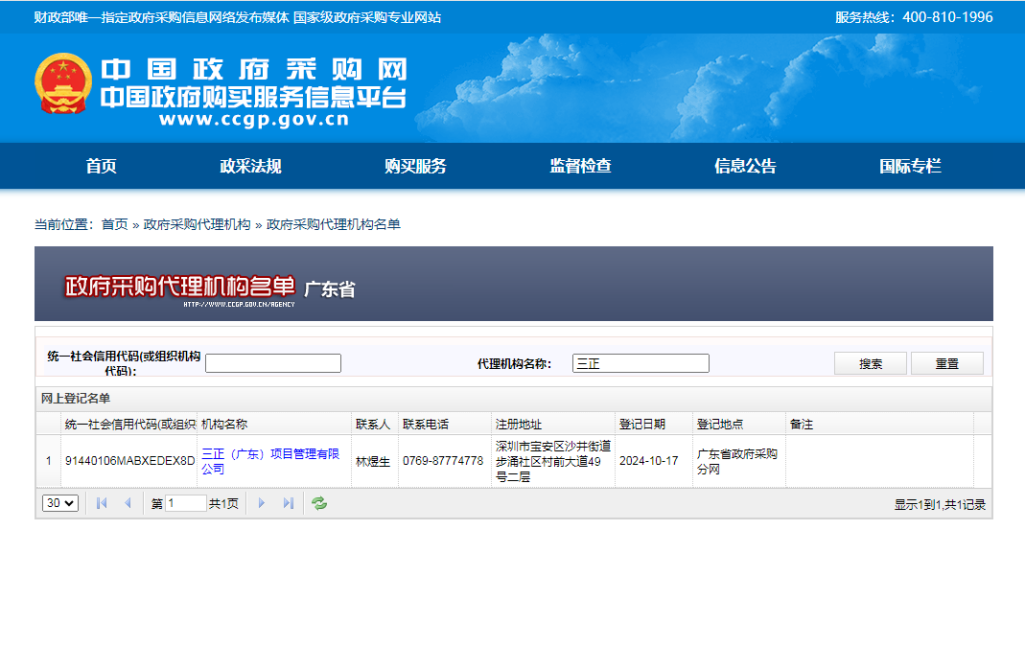Click the 联系电话 column header

tap(445, 424)
